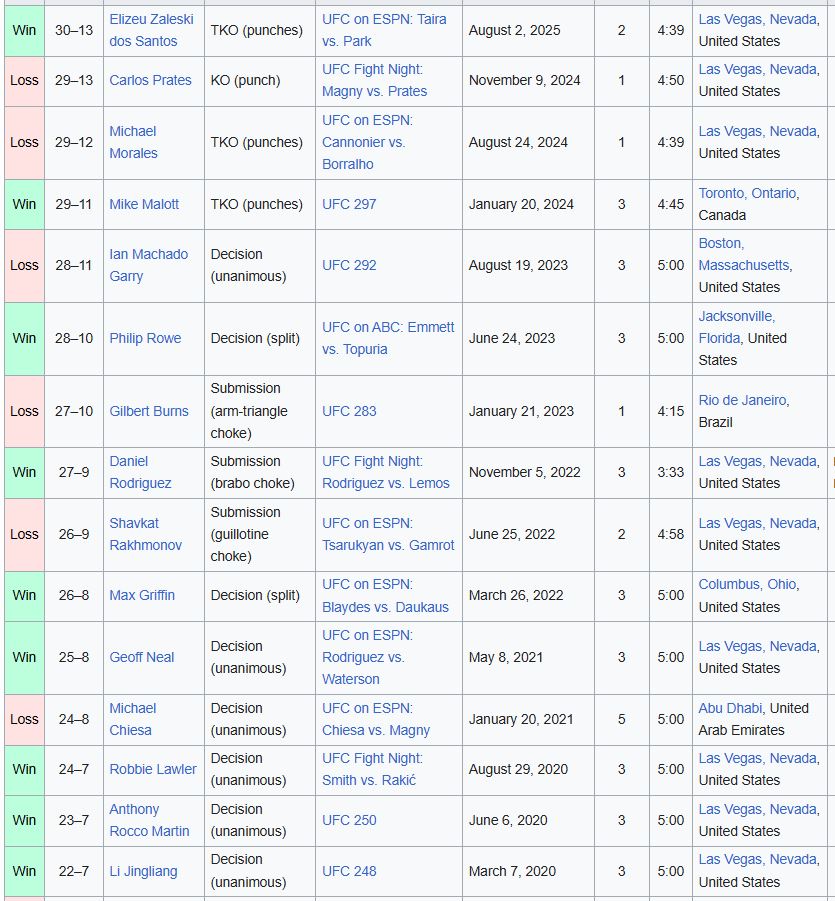
Task: Open Abu Dhabi location link
Action: click(x=730, y=708)
